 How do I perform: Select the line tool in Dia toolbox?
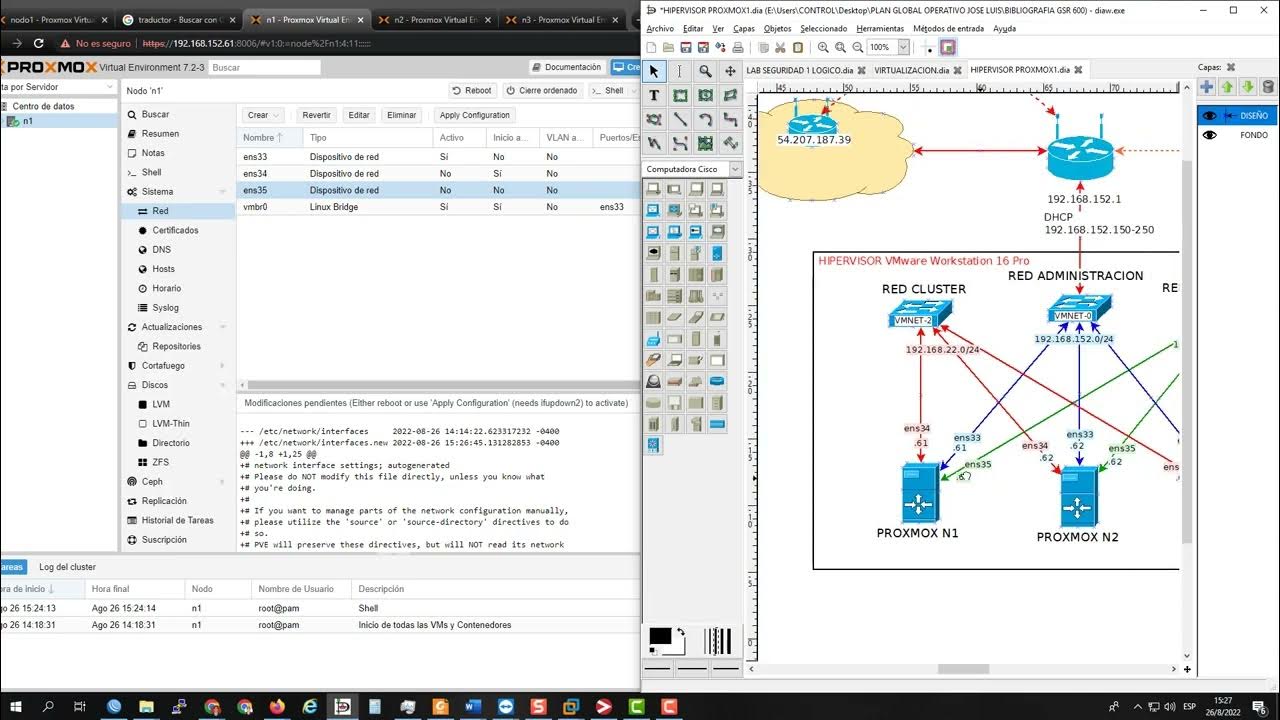tap(680, 119)
